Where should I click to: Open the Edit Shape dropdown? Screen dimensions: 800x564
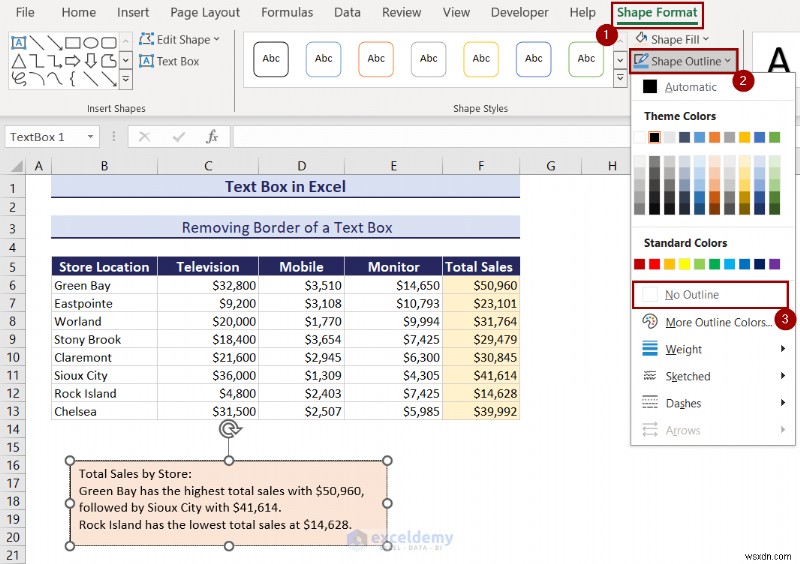coord(179,39)
